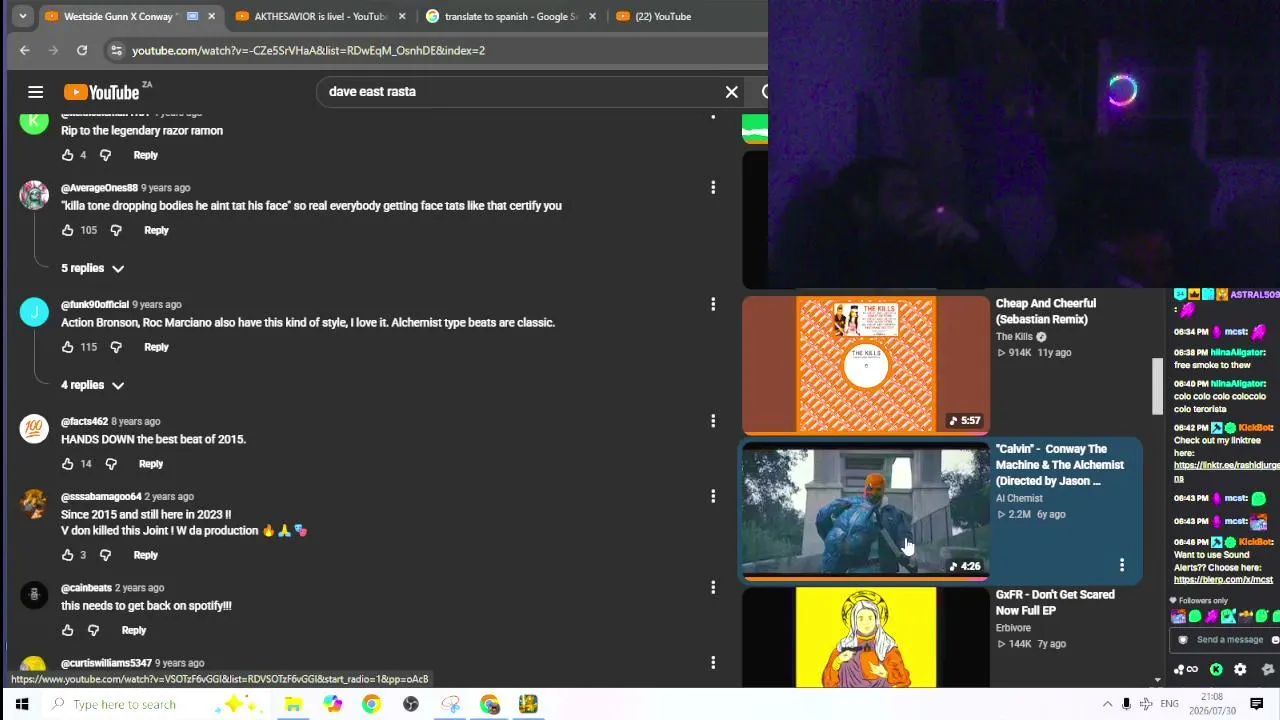Screen dimensions: 1280x720
Task: Open options menu for @sssabamagoo64 comment
Action: pos(713,496)
